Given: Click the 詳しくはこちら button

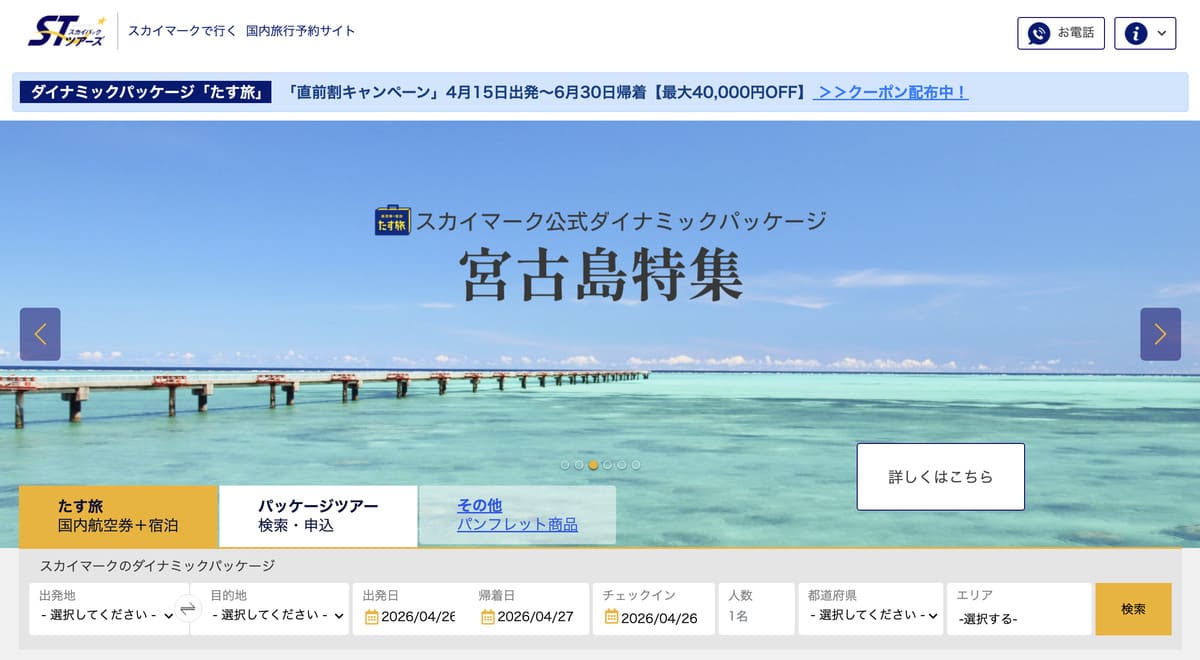Looking at the screenshot, I should pos(940,476).
